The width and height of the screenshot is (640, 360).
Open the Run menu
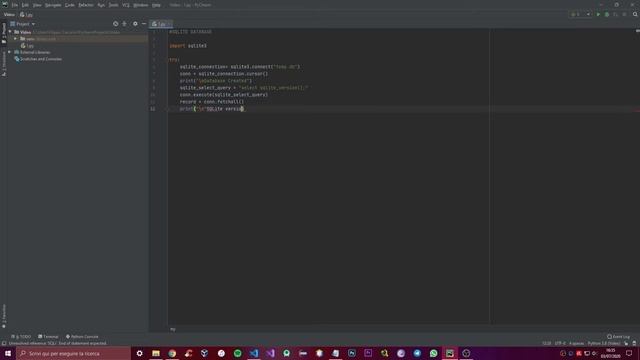(x=101, y=5)
